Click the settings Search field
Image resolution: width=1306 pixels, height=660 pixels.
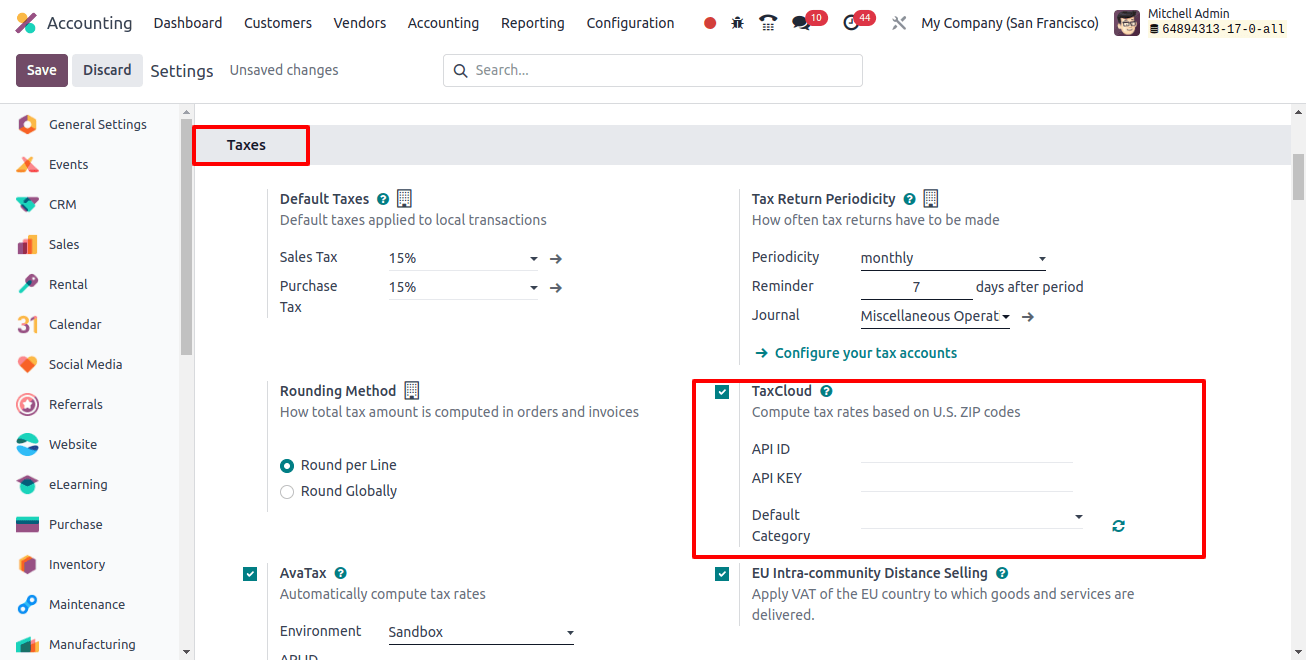[653, 70]
